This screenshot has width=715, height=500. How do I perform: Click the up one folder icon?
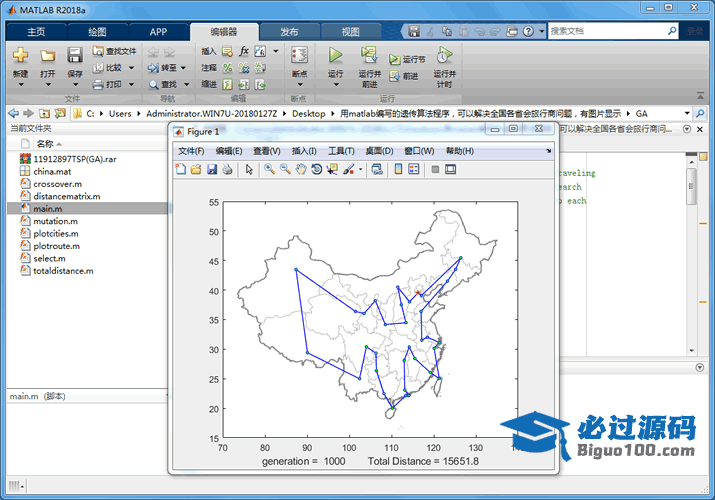[x=44, y=113]
